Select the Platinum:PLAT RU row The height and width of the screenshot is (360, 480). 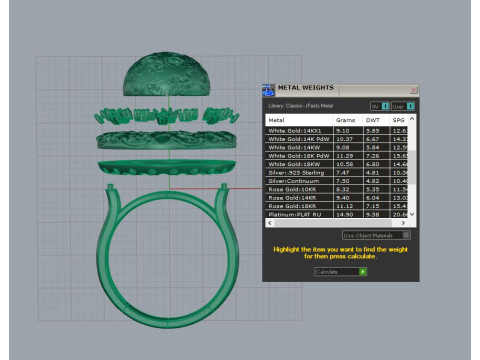(x=336, y=214)
